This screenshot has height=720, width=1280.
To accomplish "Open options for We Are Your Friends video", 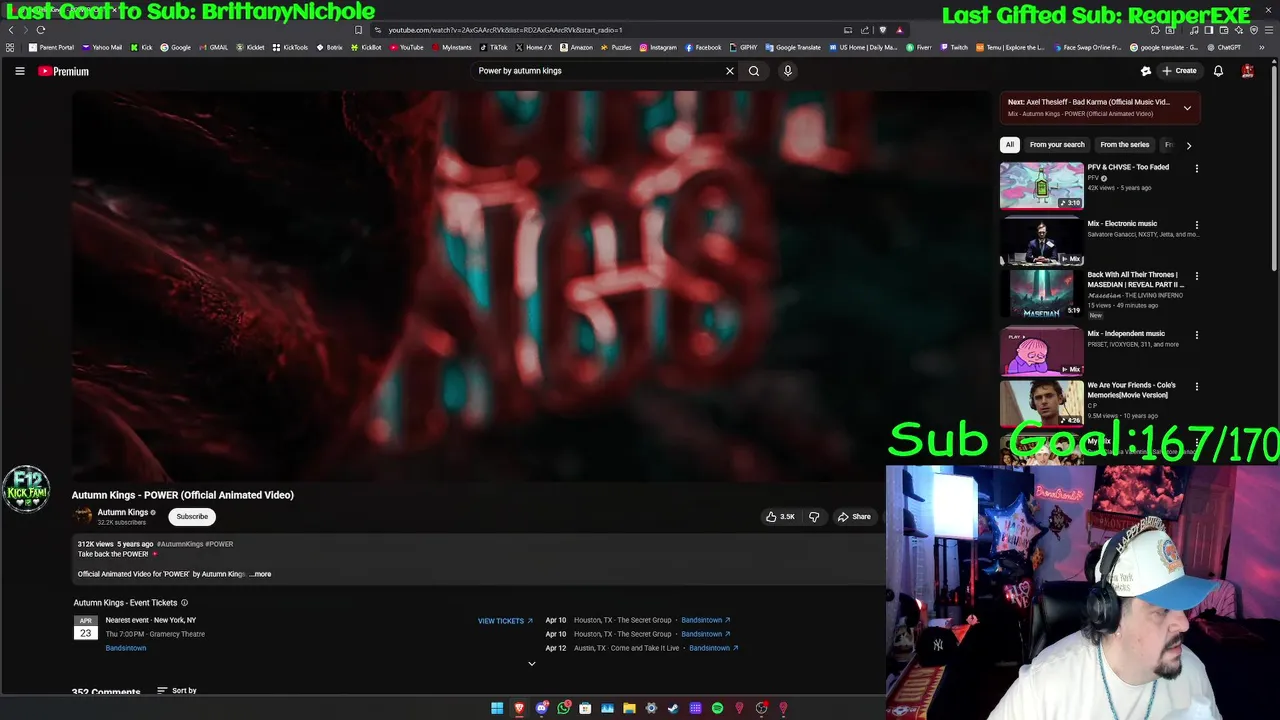I will (x=1196, y=386).
